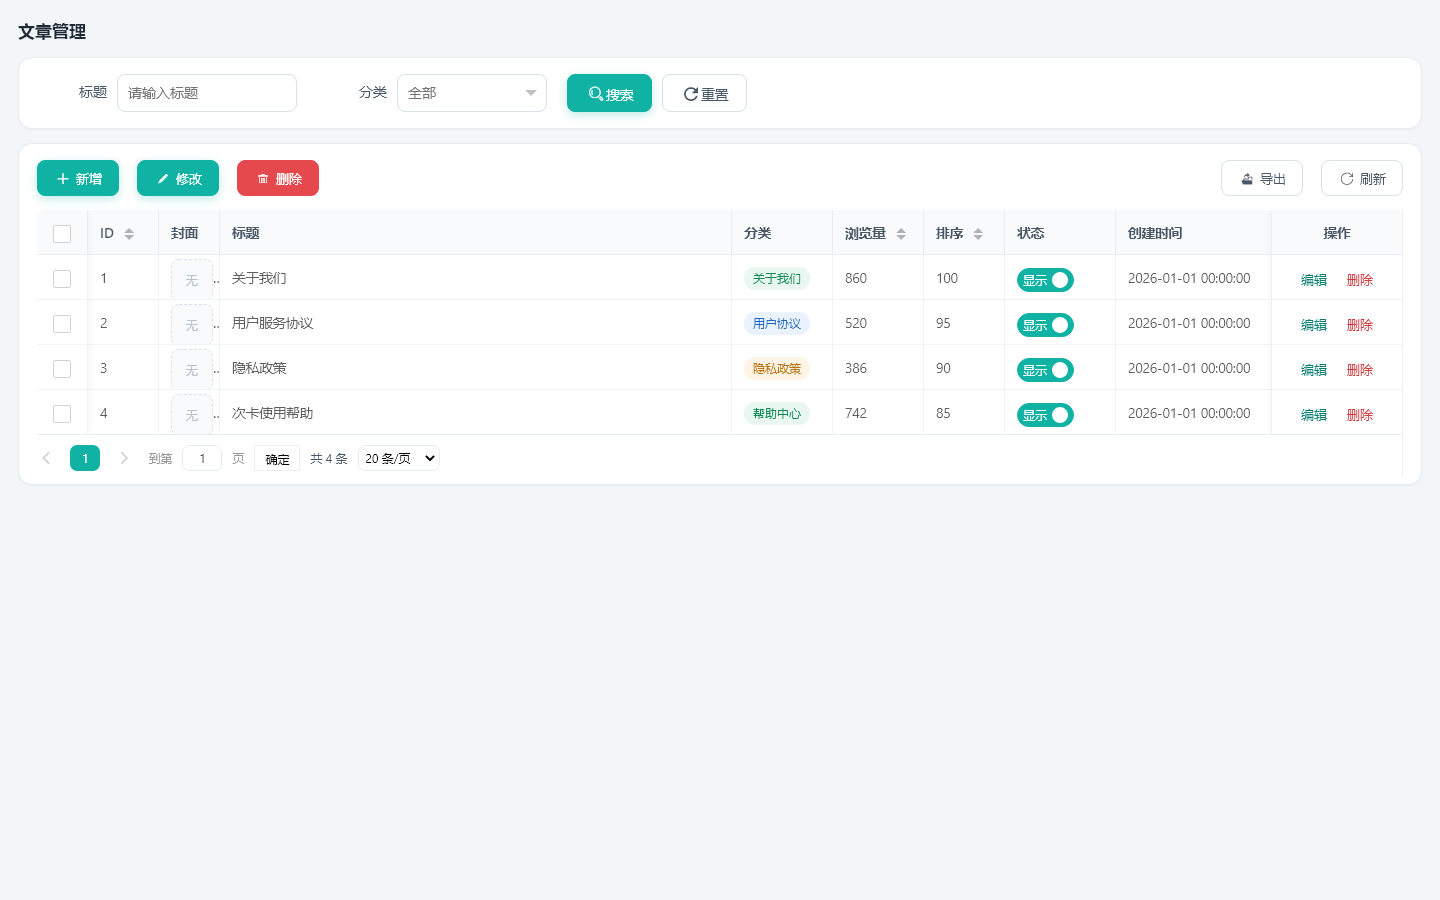Delete the 隐私政策 article row
The height and width of the screenshot is (900, 1440).
(x=1360, y=370)
